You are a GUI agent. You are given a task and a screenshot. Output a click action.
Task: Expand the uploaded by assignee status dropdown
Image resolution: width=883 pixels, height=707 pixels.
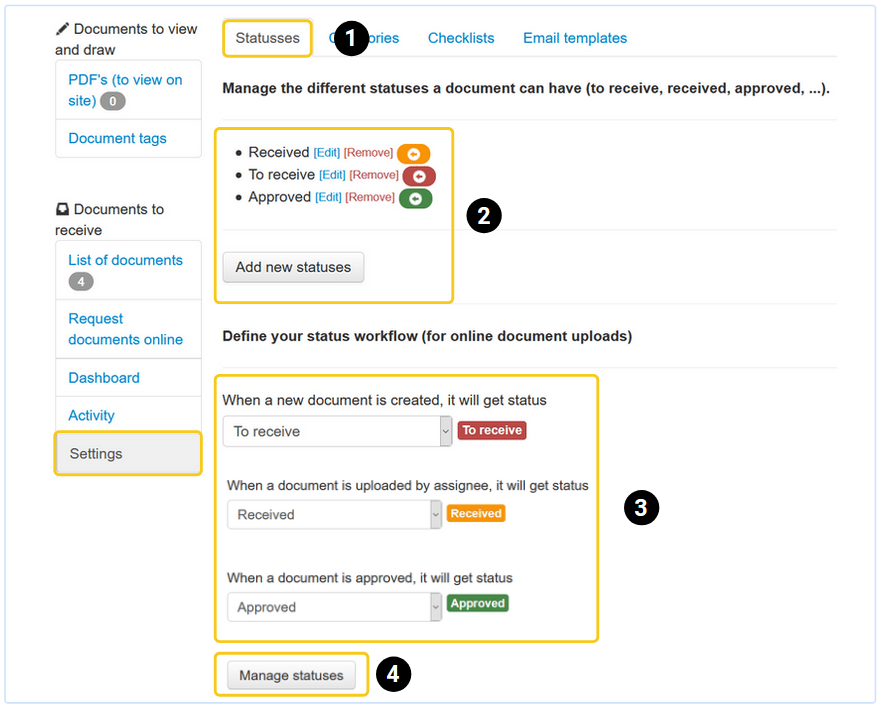pyautogui.click(x=334, y=514)
